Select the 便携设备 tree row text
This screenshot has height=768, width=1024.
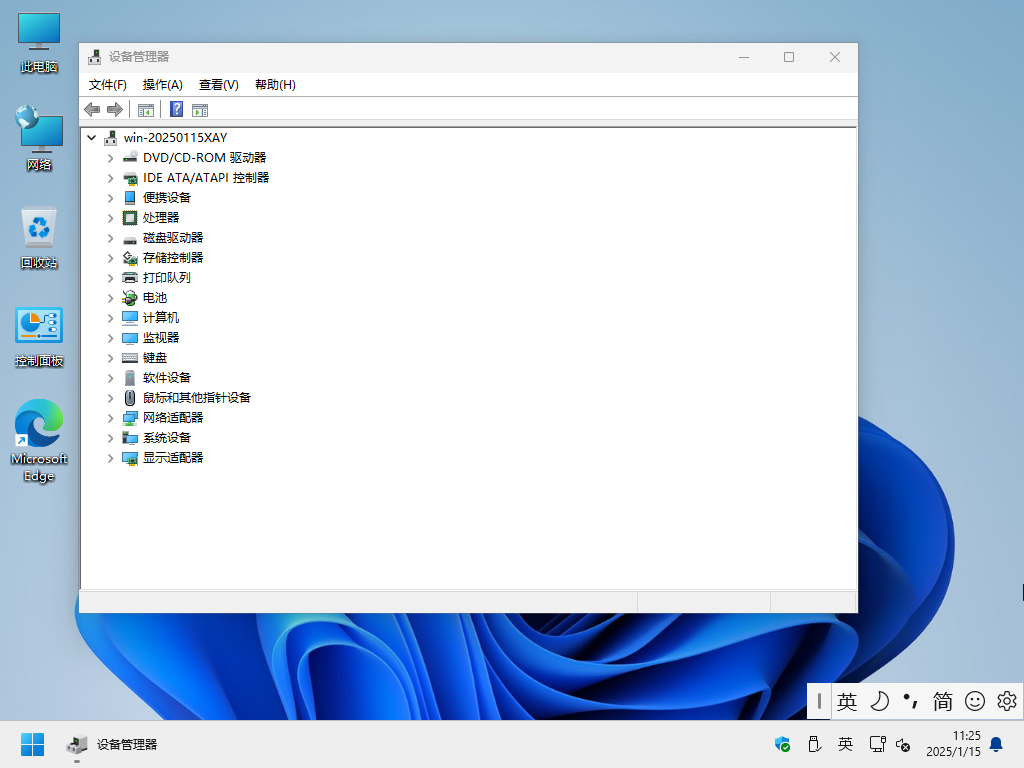(167, 198)
